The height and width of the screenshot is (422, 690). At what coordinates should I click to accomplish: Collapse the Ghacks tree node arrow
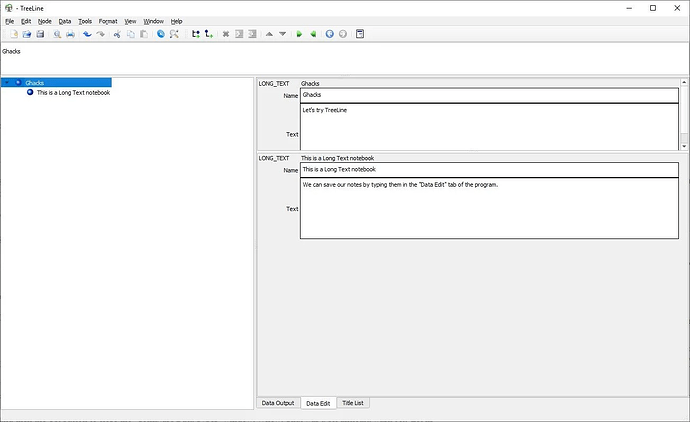6,83
